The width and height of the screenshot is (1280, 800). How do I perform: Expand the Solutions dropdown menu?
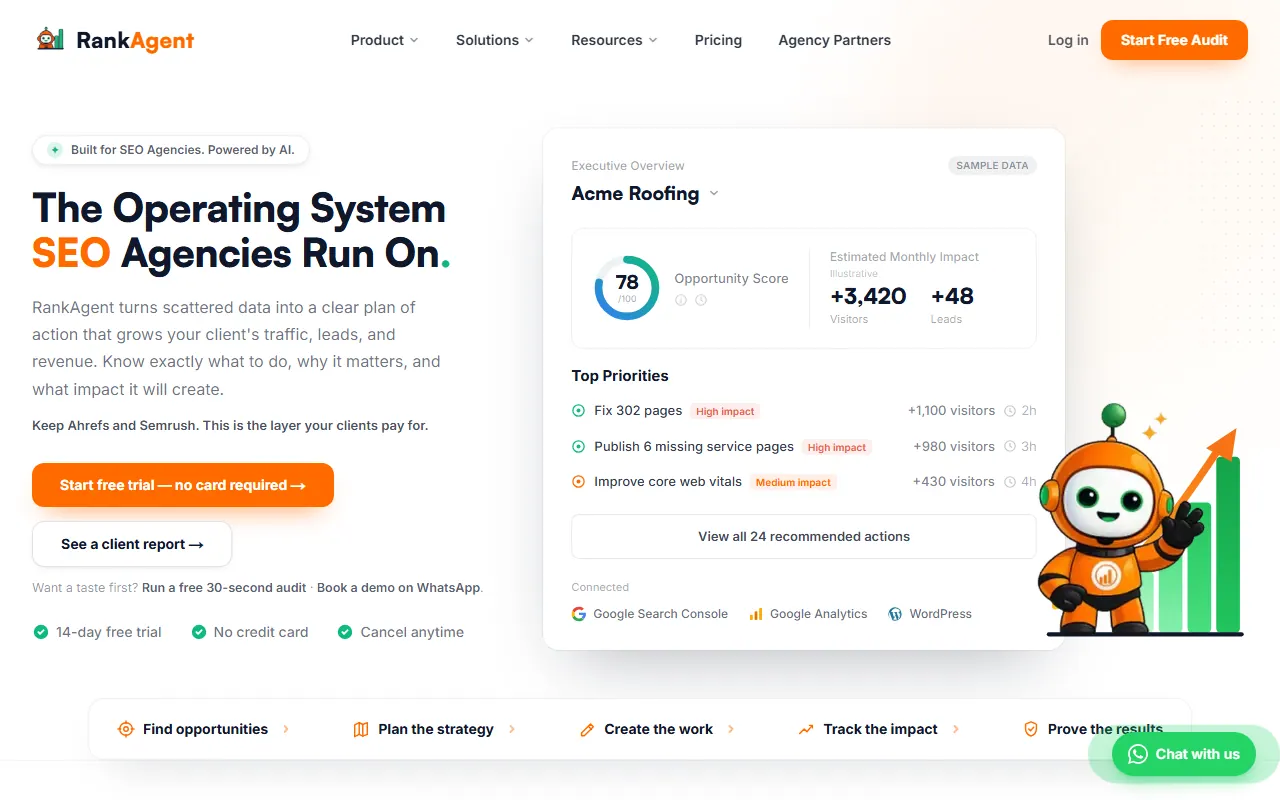495,40
